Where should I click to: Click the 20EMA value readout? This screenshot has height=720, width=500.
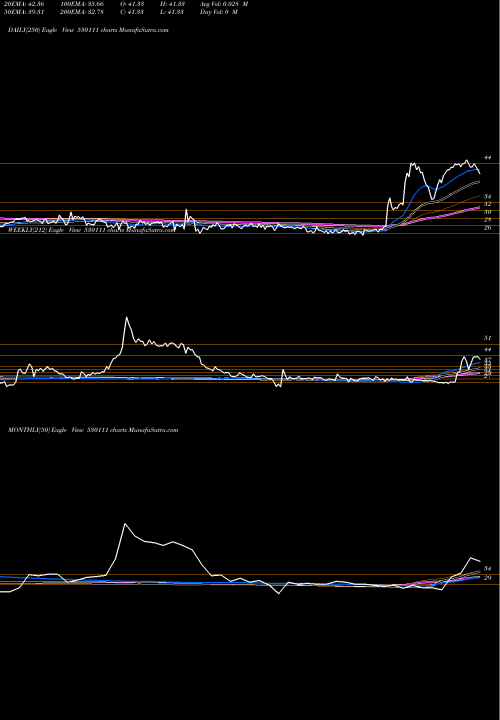point(23,4)
